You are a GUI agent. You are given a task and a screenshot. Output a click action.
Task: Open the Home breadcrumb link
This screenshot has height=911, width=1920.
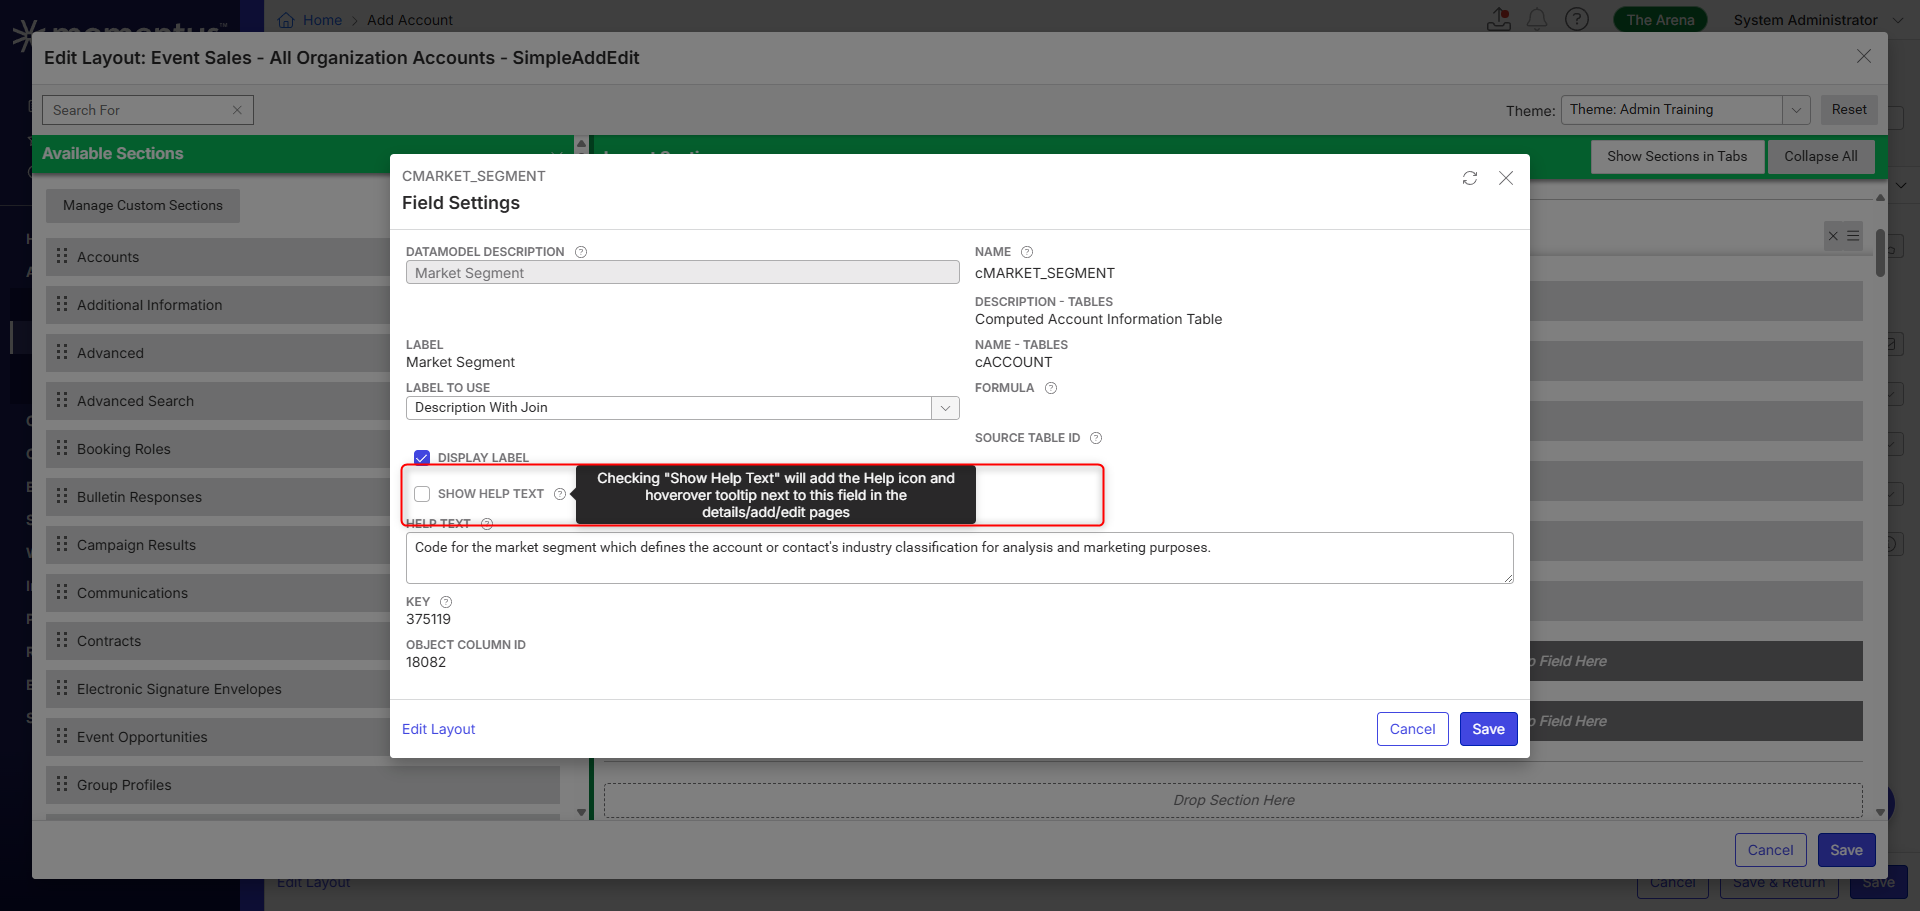click(x=322, y=20)
